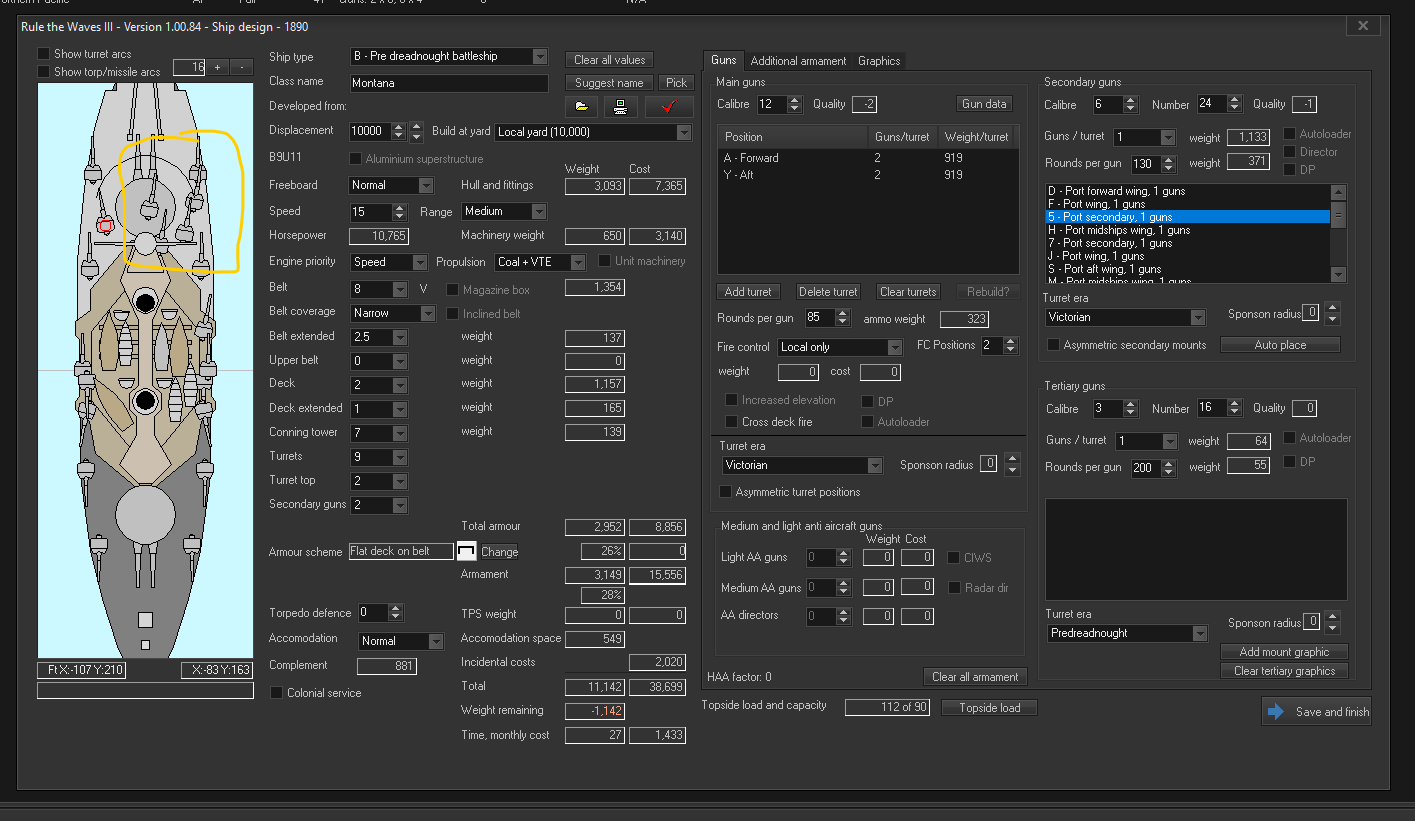Click Add mount graphic button
Viewport: 1415px width, 821px height.
1284,652
